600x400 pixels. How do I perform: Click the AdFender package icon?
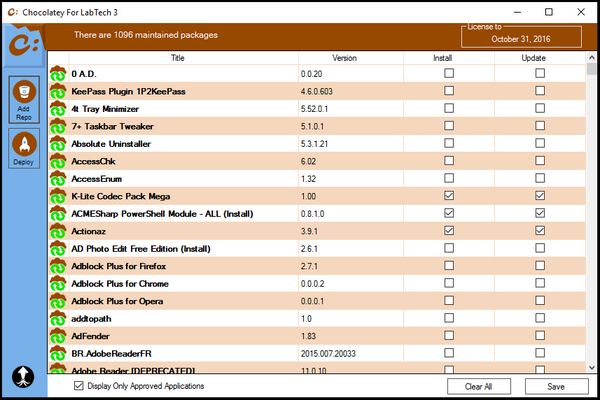coord(58,336)
